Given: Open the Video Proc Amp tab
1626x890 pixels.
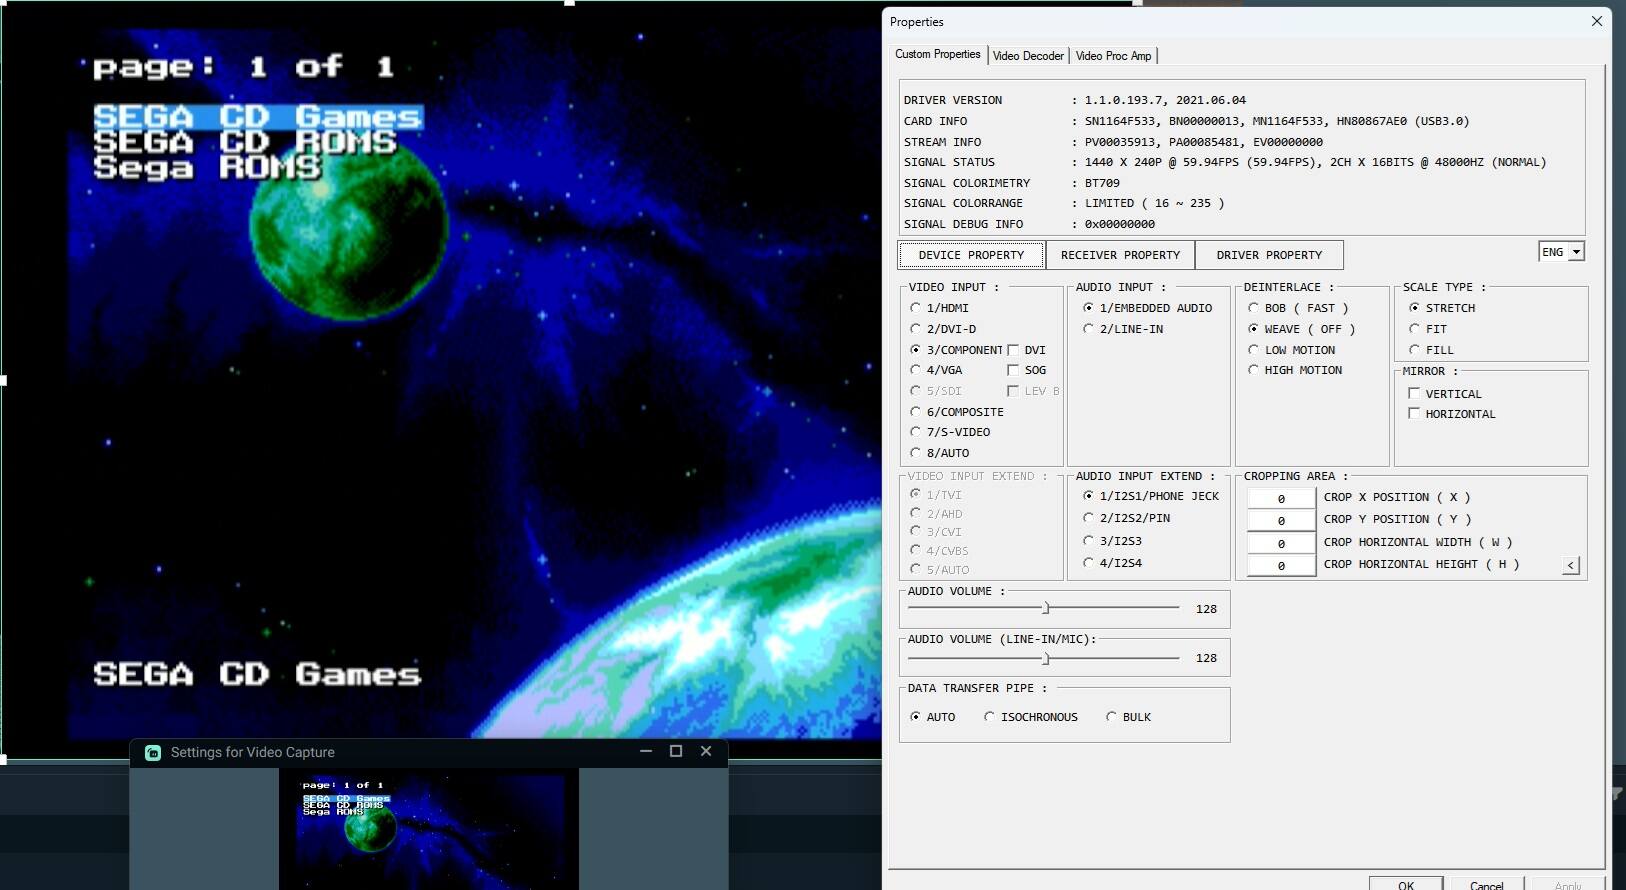Looking at the screenshot, I should point(1113,56).
